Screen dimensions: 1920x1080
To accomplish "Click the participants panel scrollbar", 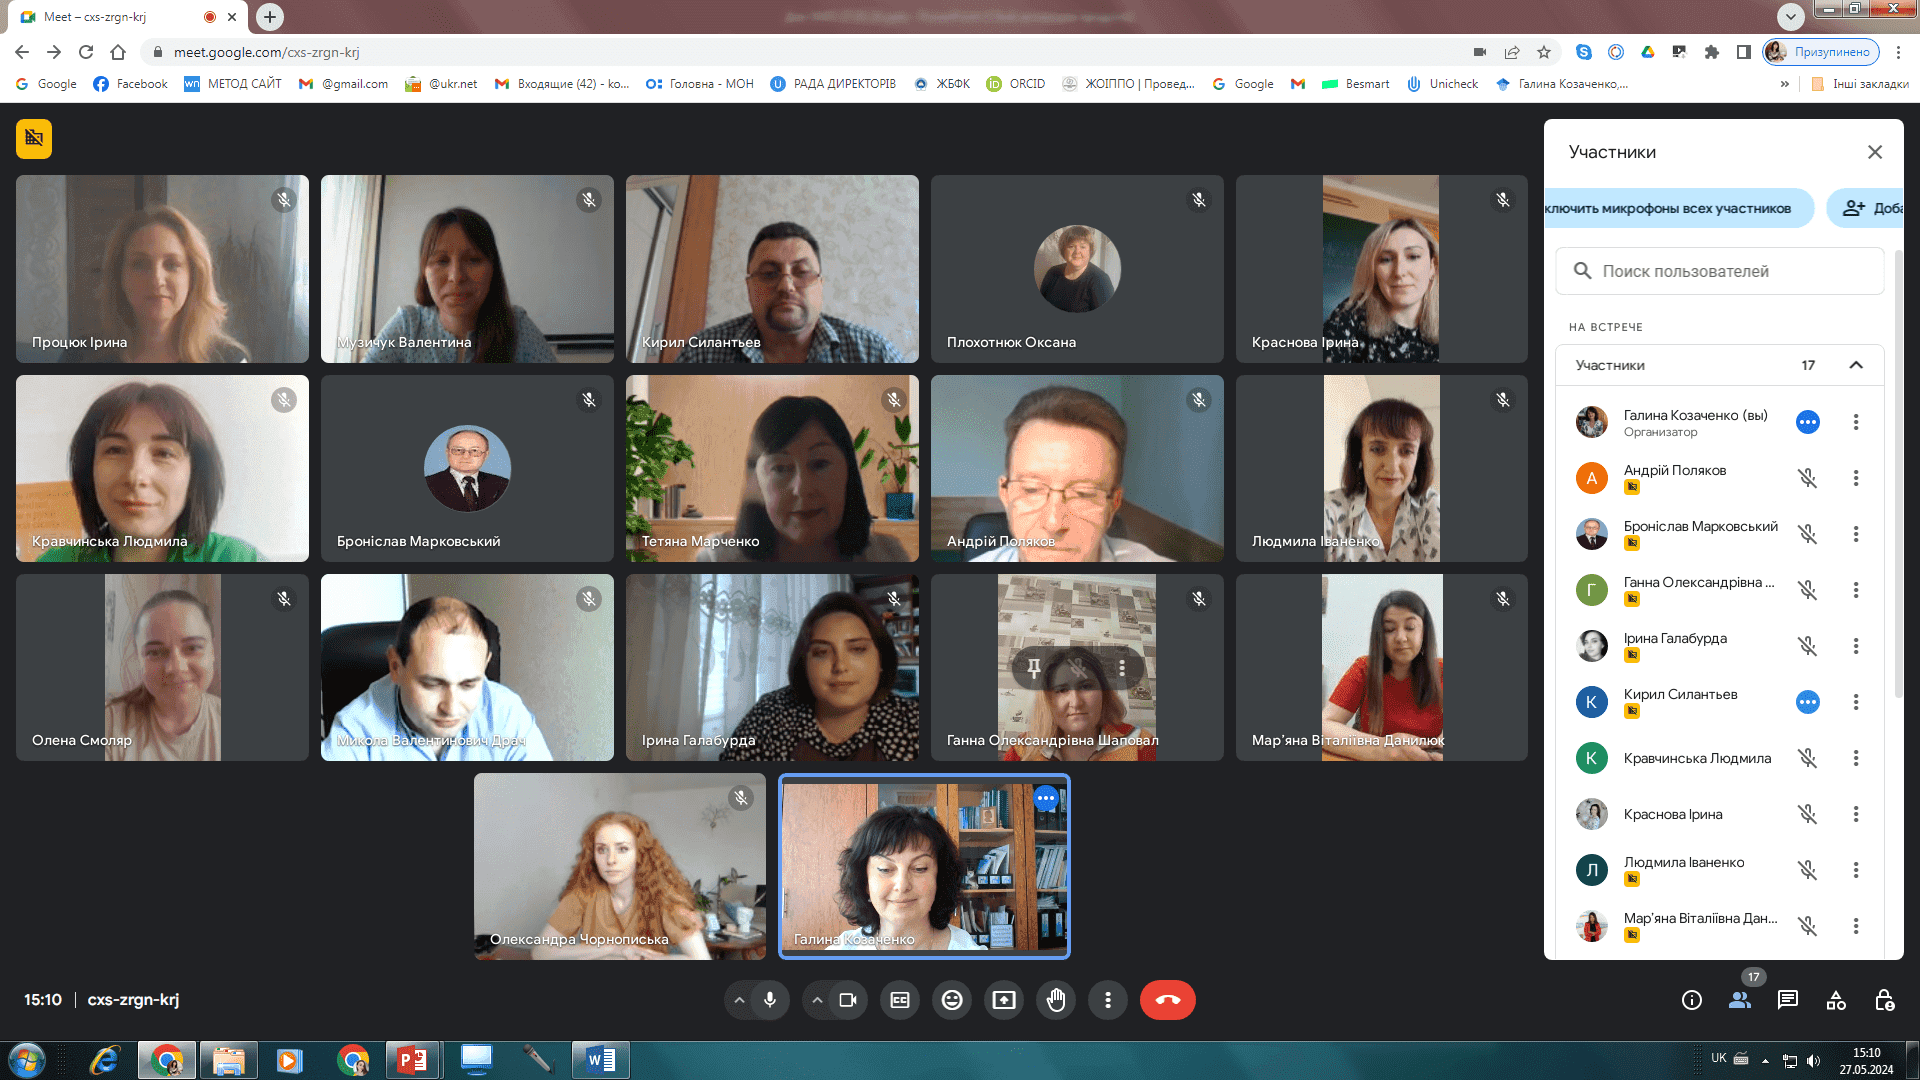I will (x=1898, y=470).
